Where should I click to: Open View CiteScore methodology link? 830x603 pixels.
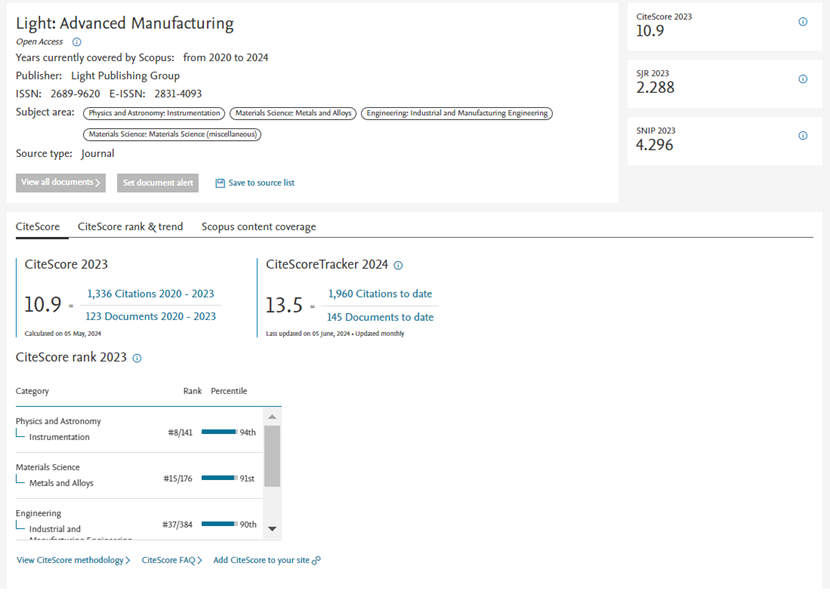click(x=73, y=561)
